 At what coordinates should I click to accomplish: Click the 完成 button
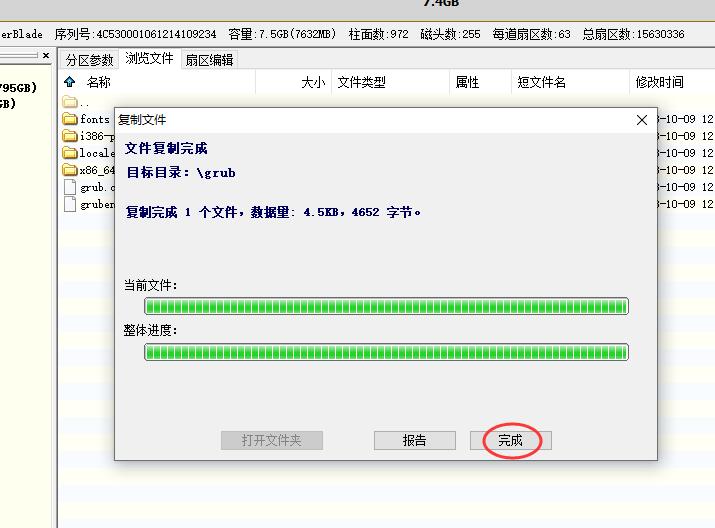pyautogui.click(x=510, y=440)
